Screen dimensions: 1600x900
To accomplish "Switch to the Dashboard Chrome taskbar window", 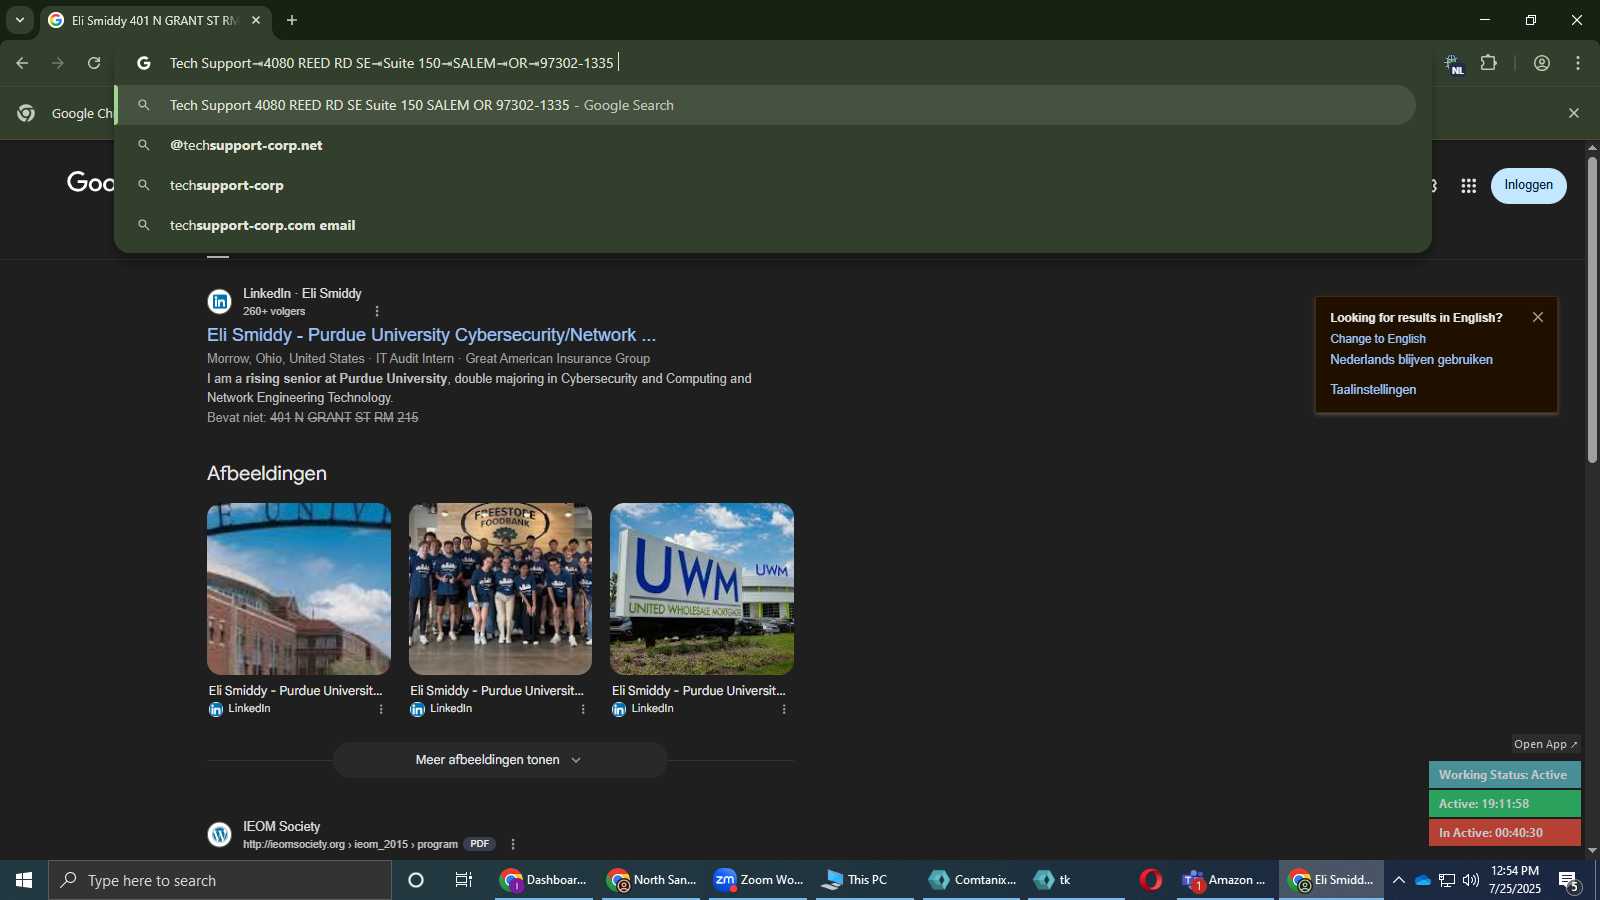I will tap(544, 880).
